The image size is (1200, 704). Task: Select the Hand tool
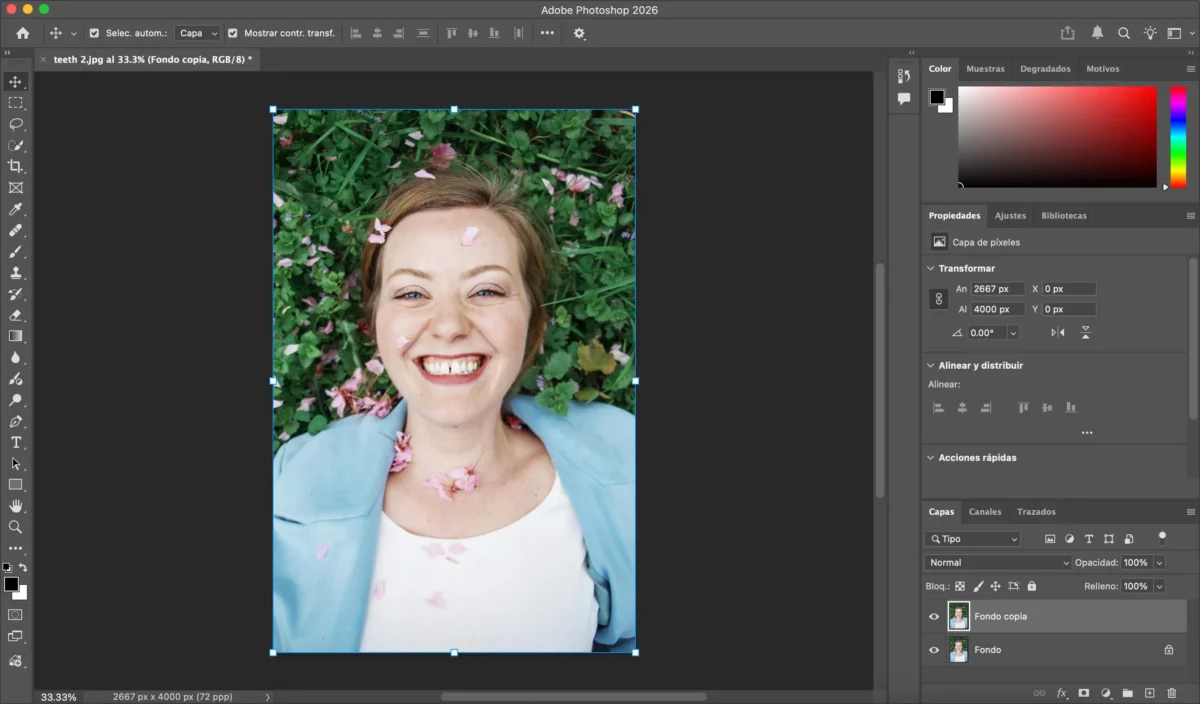15,506
